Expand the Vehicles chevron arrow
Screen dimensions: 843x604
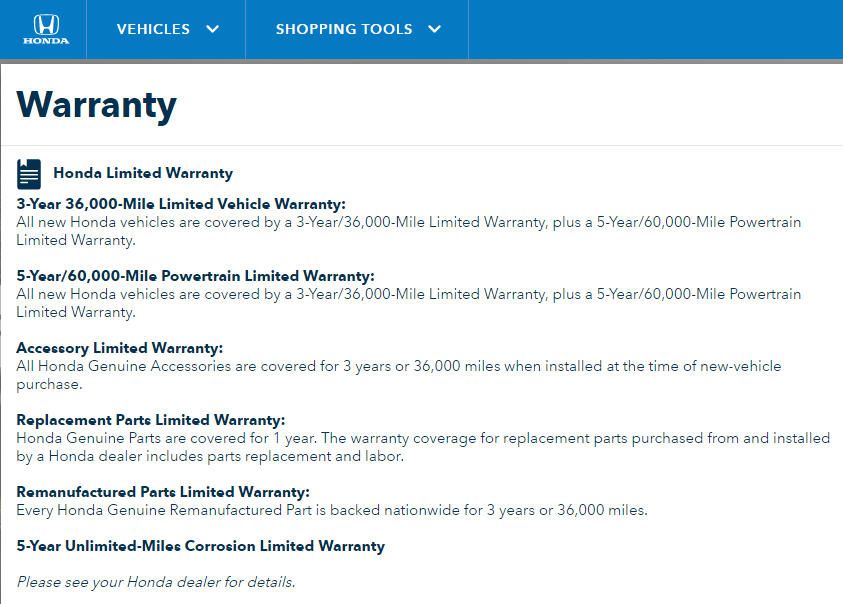(213, 29)
